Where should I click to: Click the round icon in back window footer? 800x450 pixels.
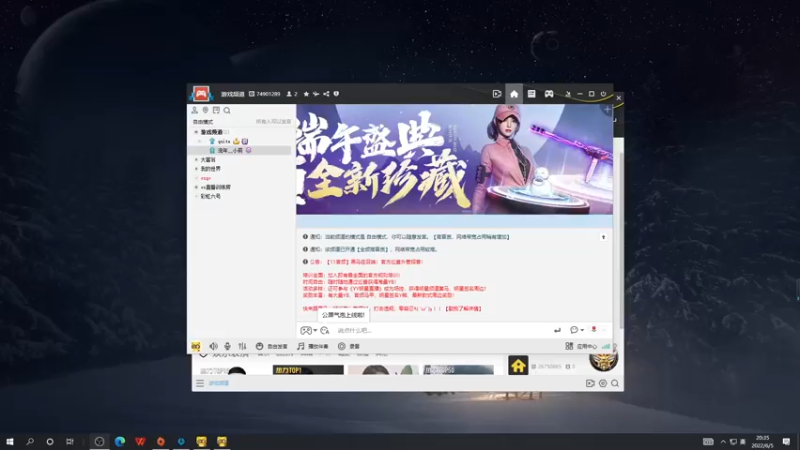coord(603,383)
